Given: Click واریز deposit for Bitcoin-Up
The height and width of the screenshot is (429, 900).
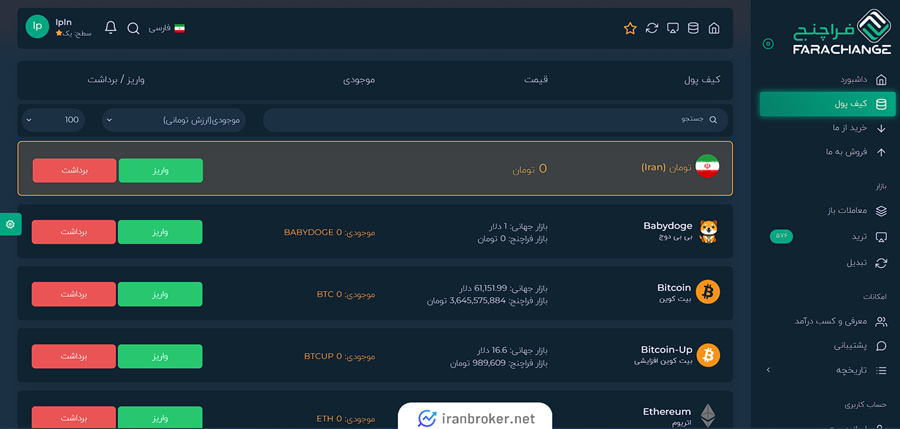Looking at the screenshot, I should point(160,356).
